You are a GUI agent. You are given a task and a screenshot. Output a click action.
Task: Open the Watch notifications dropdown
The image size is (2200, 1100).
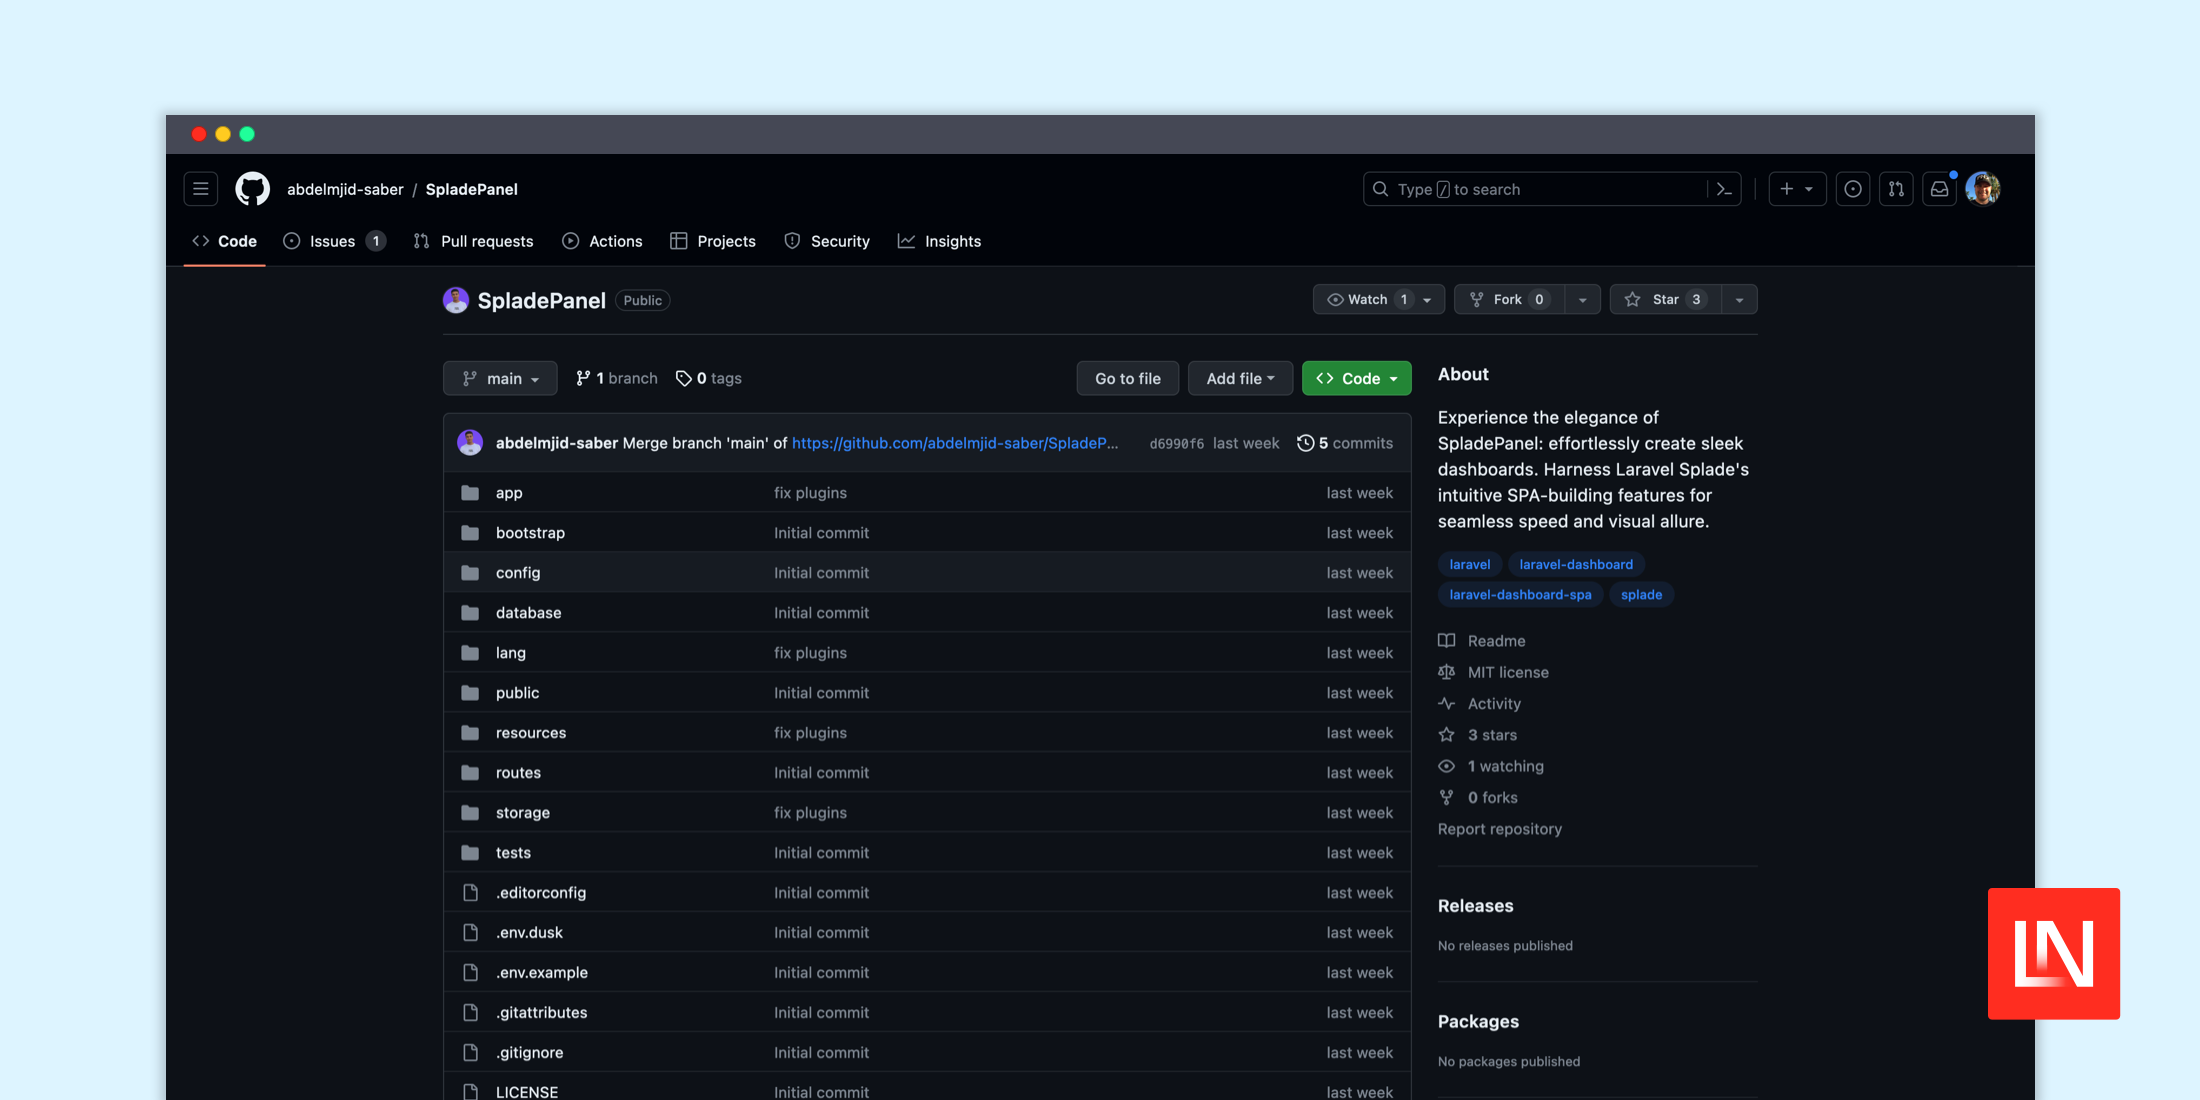tap(1379, 300)
